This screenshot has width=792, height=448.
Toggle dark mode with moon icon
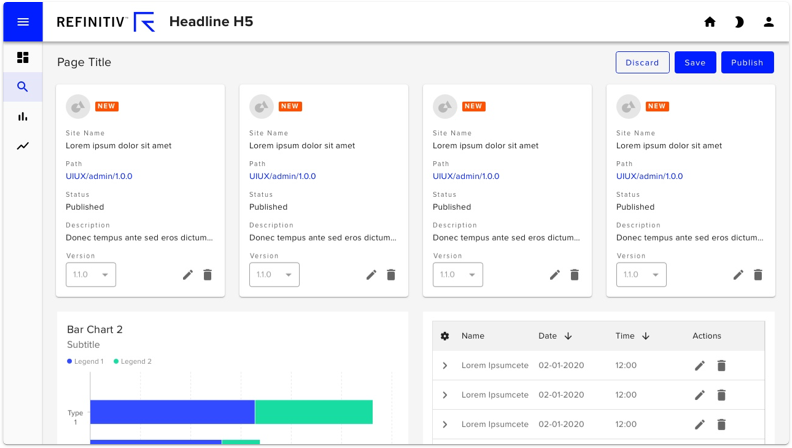coord(739,22)
